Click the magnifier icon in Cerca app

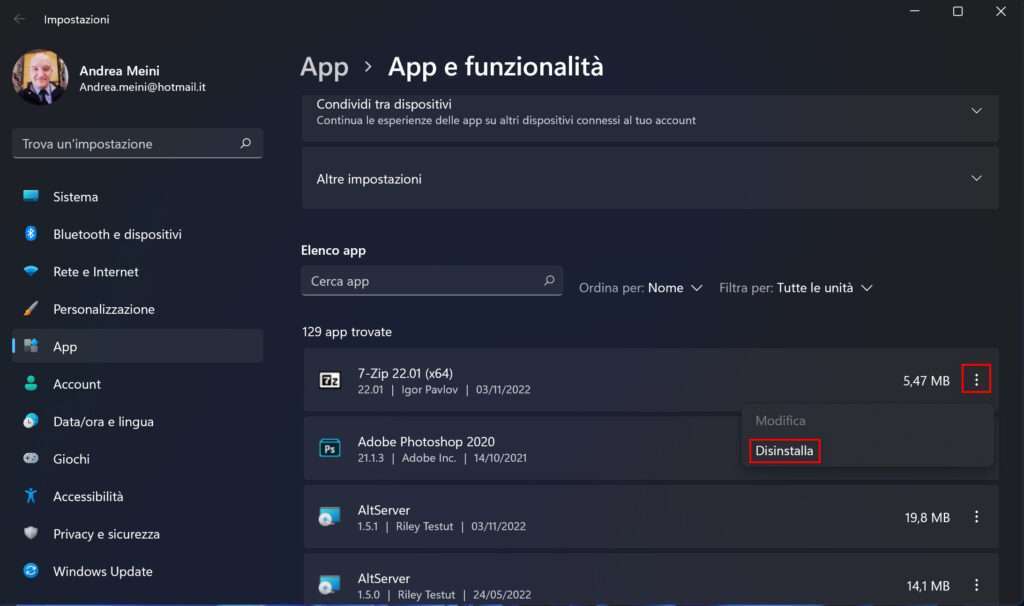(549, 280)
